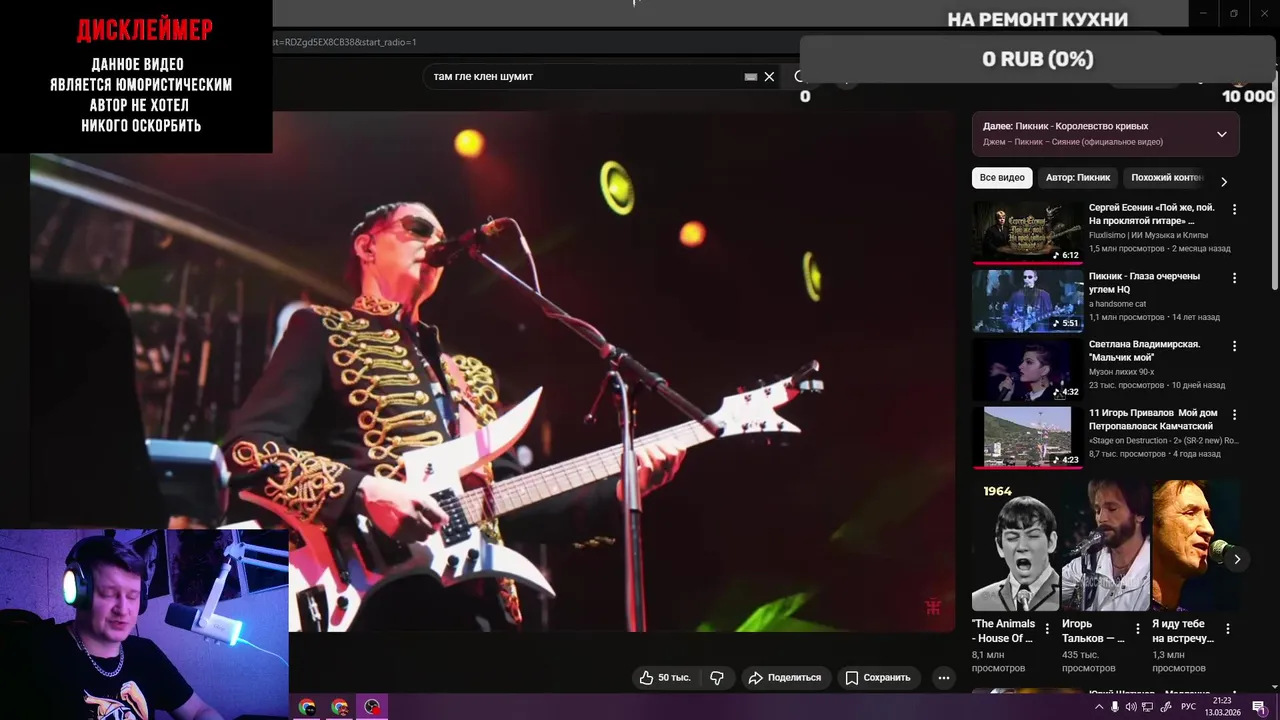The width and height of the screenshot is (1280, 720).
Task: Click the 'Музон лихих 90-х' channel name
Action: pos(1124,371)
